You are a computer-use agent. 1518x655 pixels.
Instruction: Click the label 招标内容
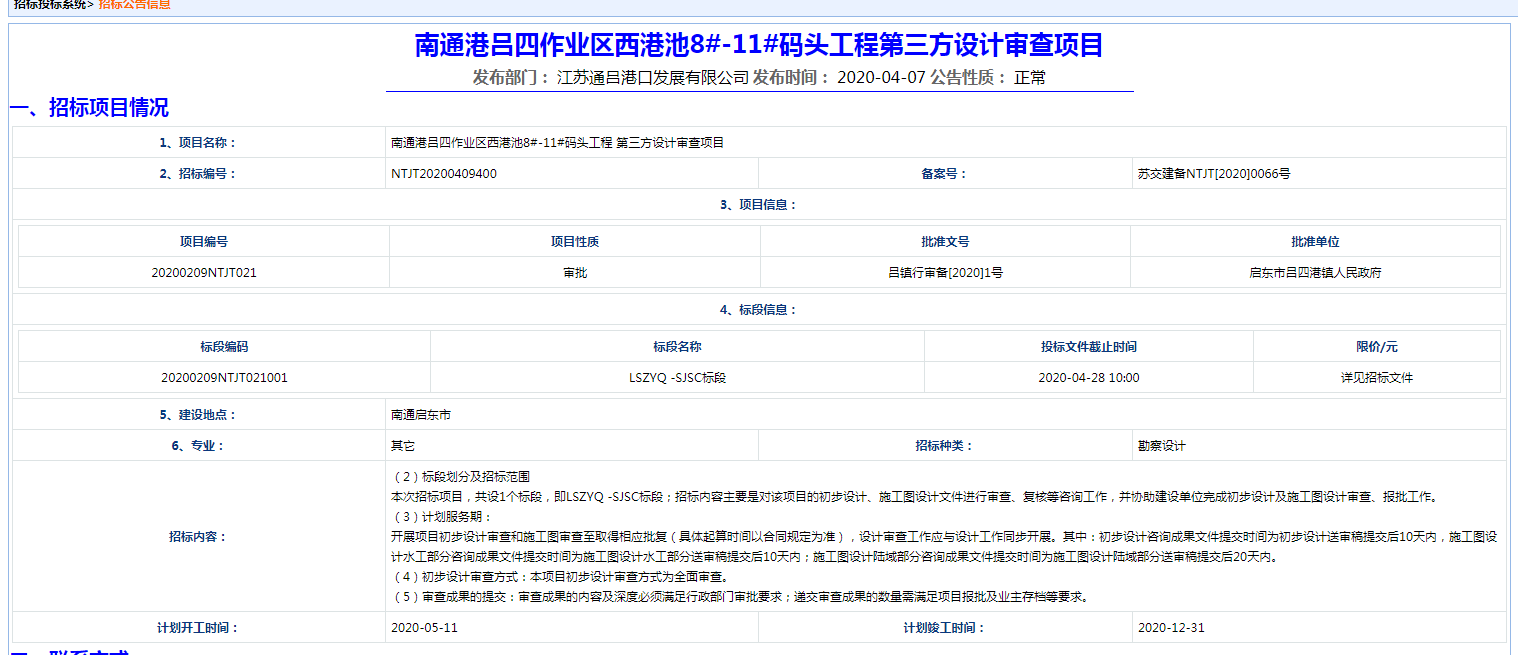click(x=199, y=536)
